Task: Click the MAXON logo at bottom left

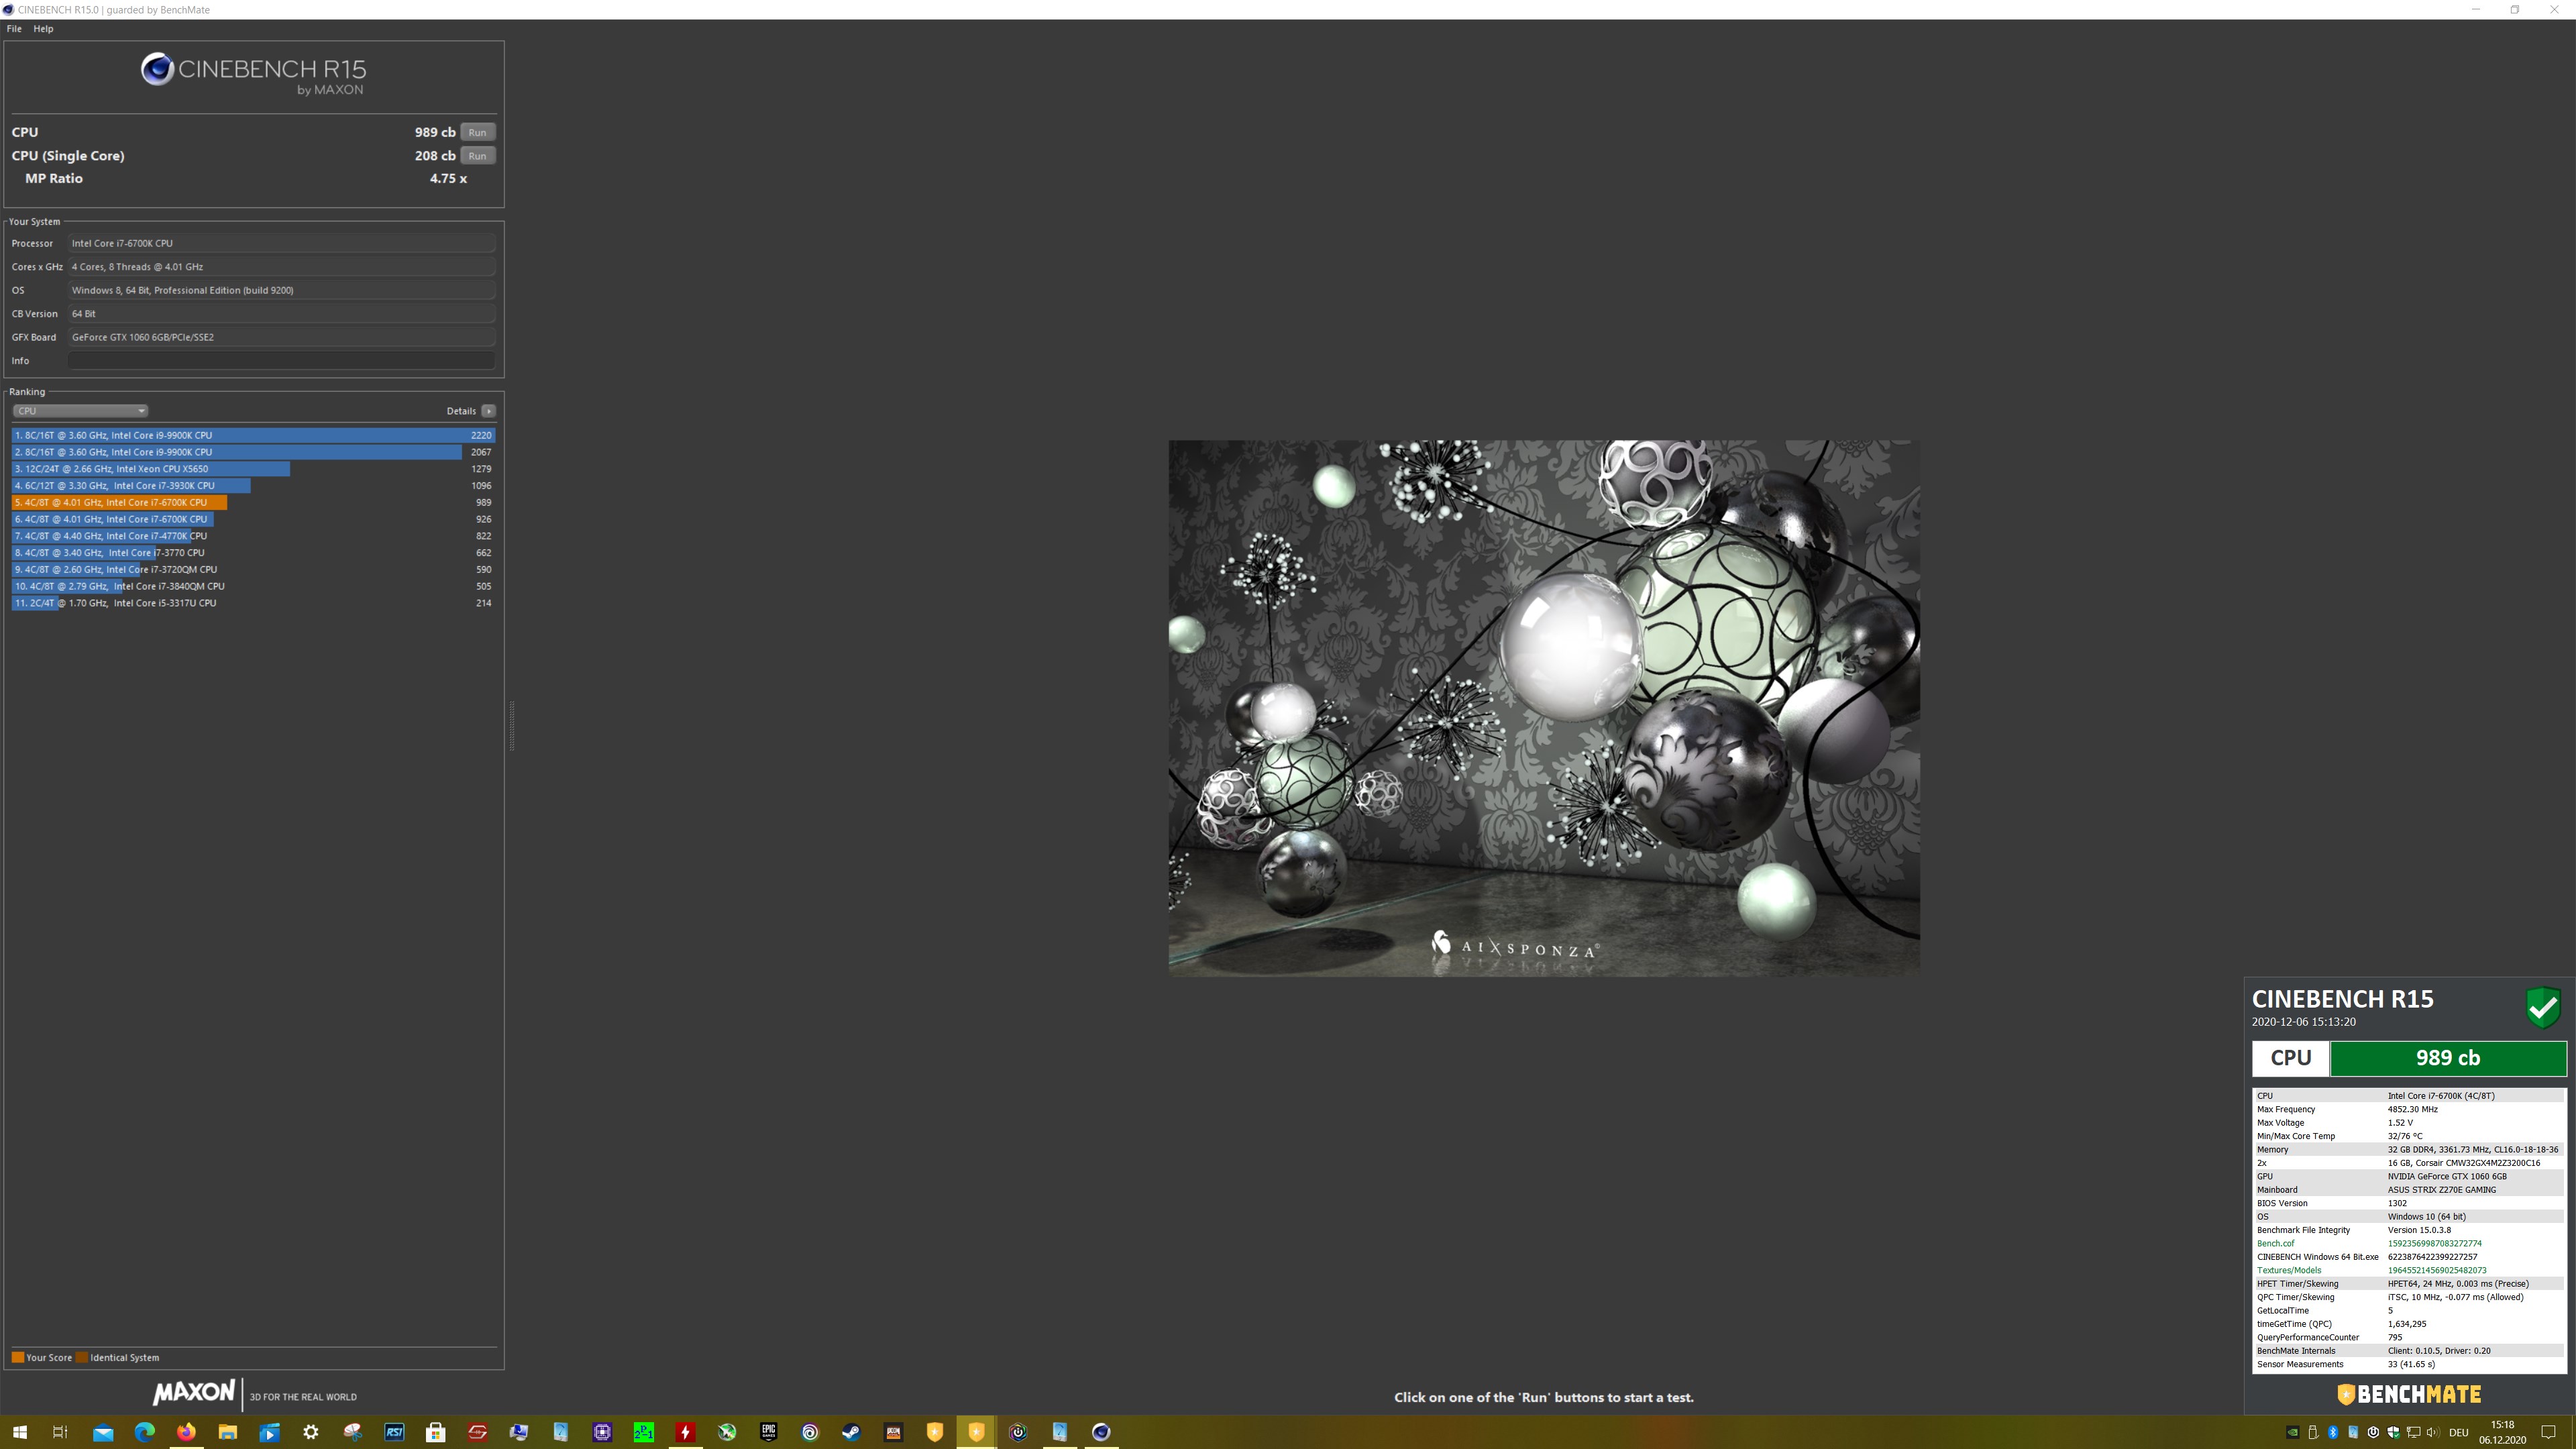Action: coord(194,1392)
